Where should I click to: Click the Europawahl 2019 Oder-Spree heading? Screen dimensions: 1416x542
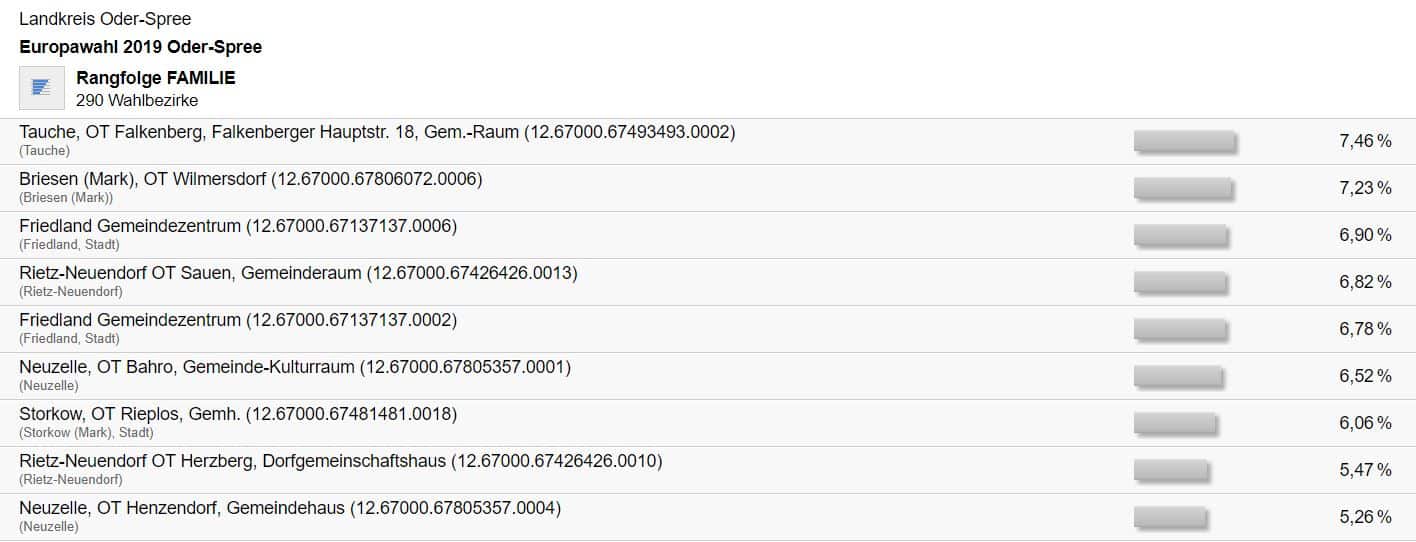[140, 47]
